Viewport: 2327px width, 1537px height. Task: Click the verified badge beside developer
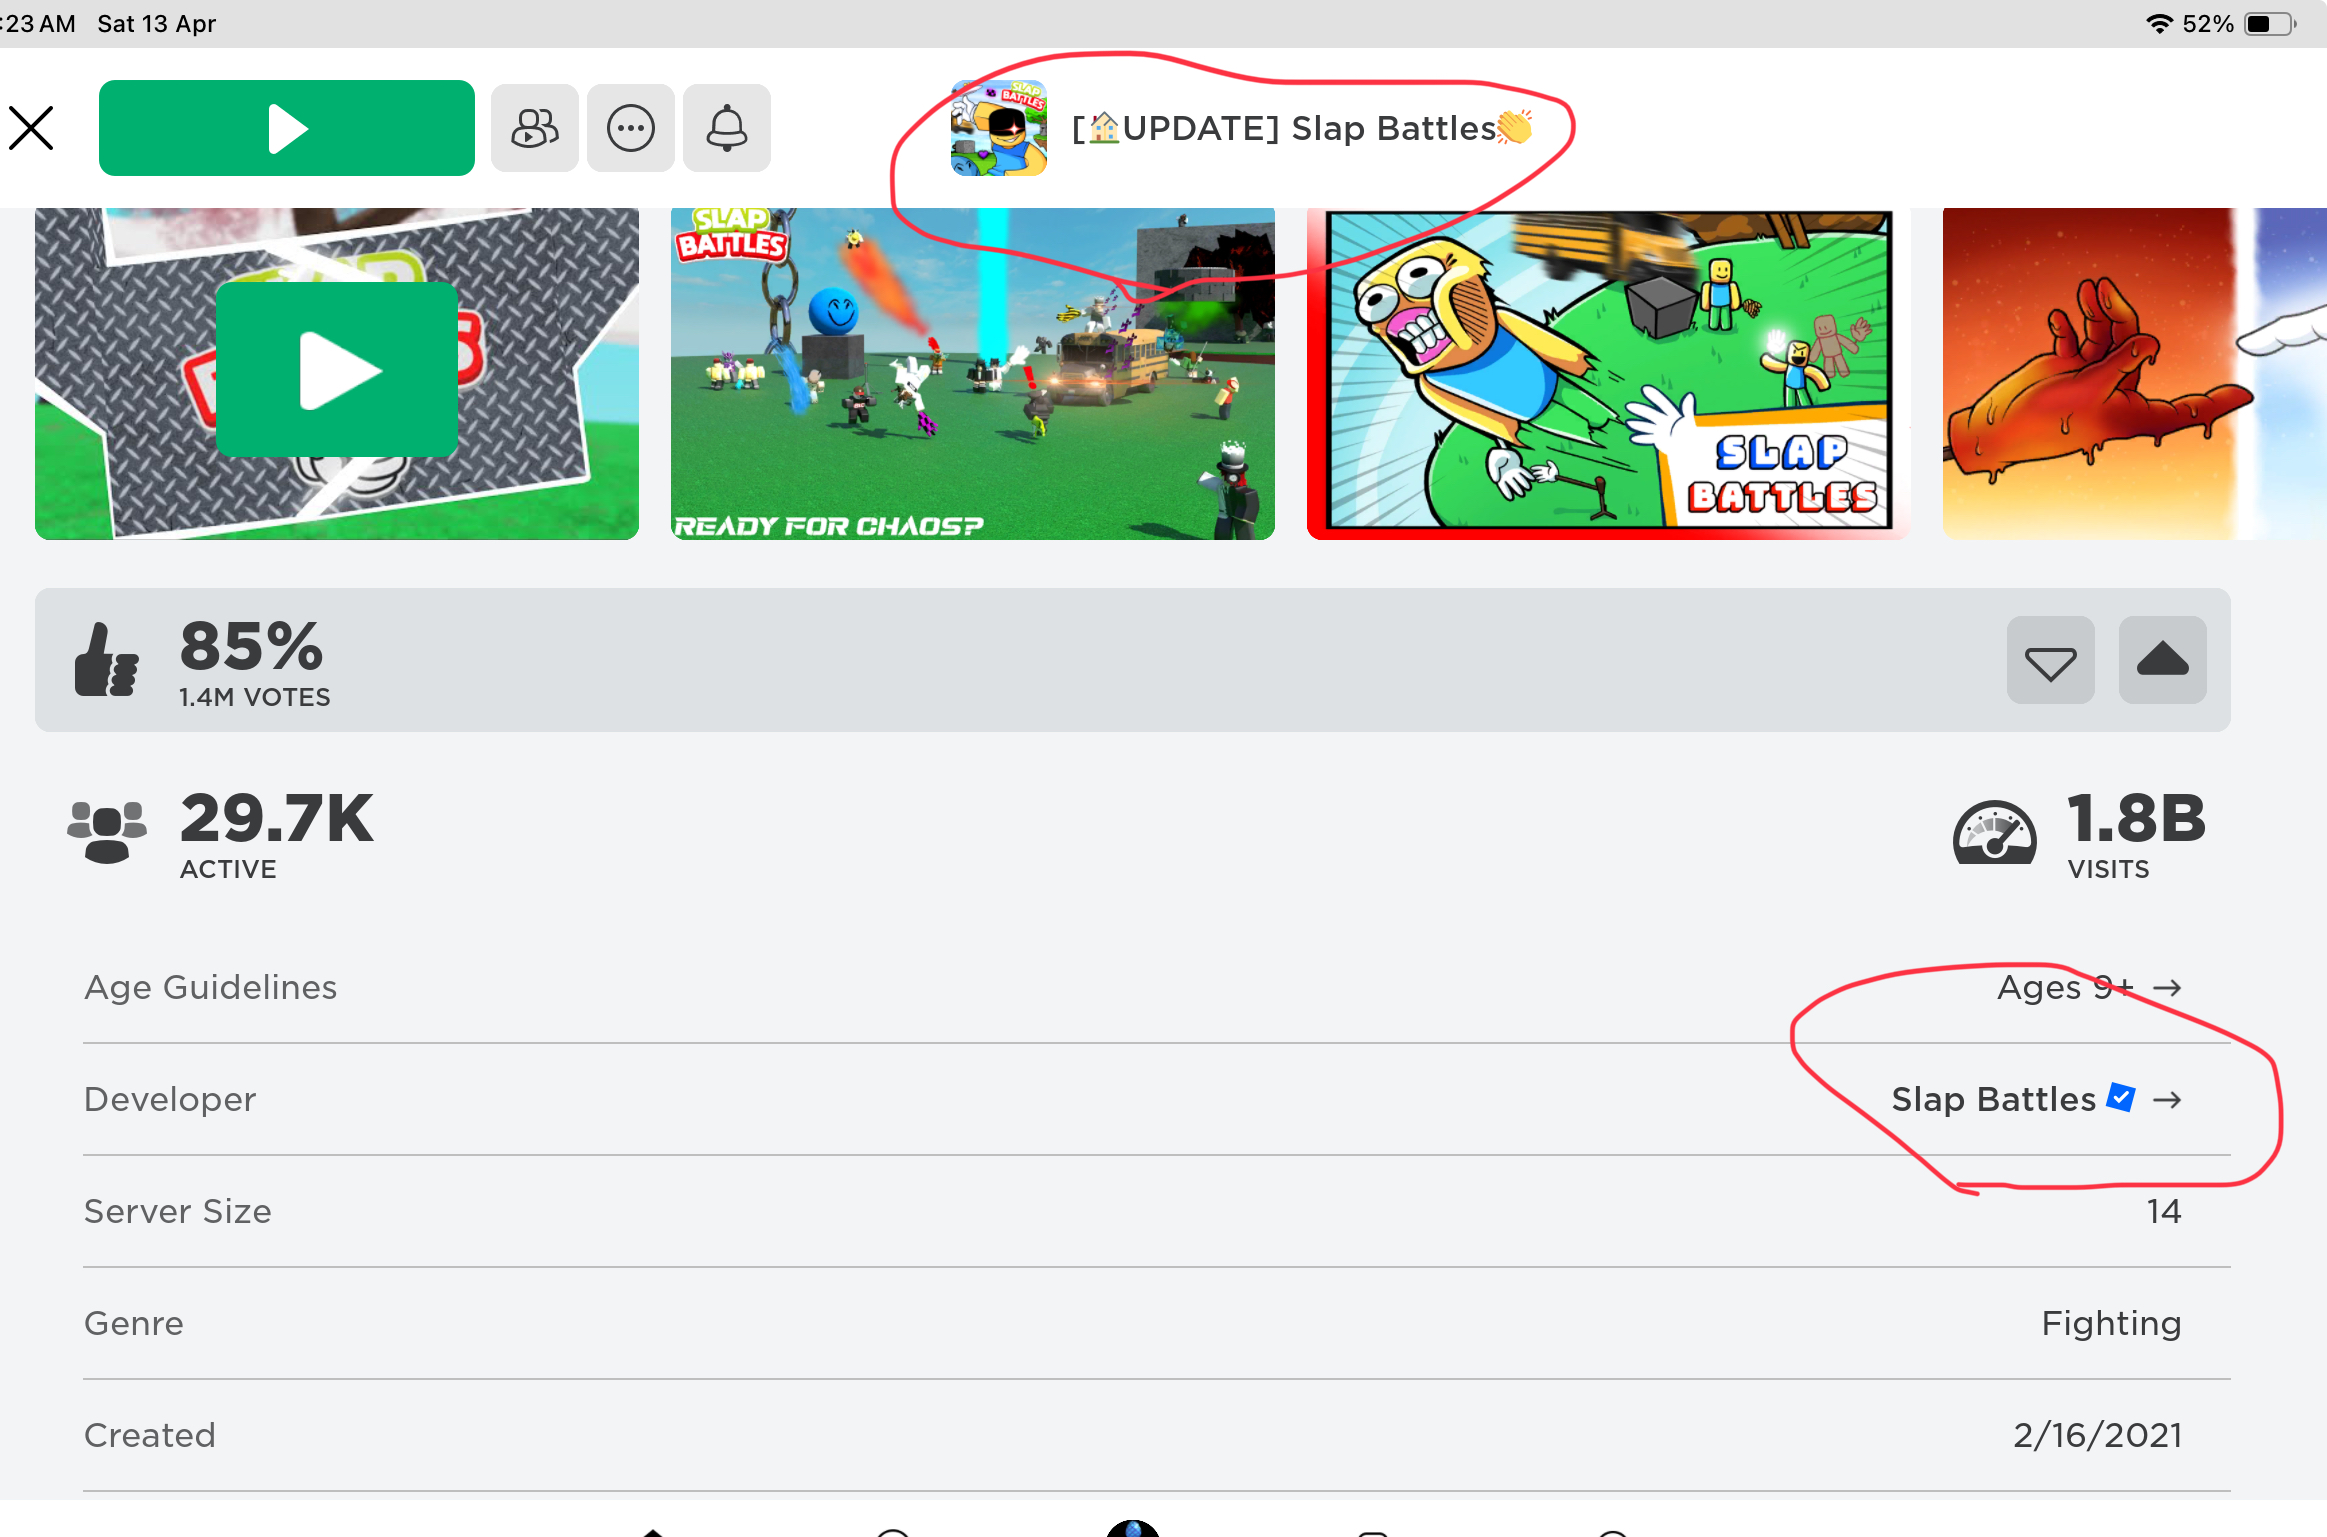coord(2120,1098)
